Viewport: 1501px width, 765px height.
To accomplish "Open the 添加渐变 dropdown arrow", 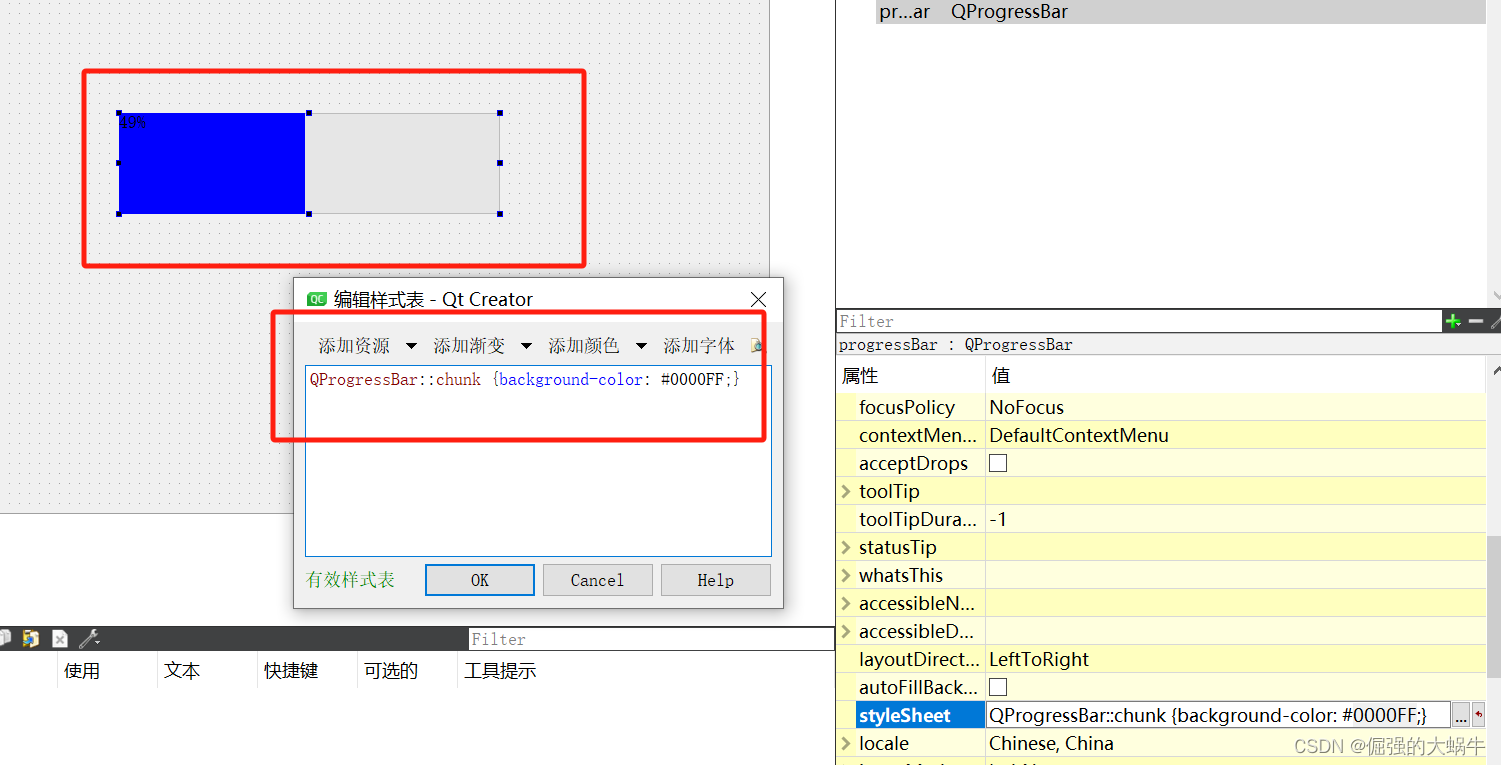I will (526, 346).
